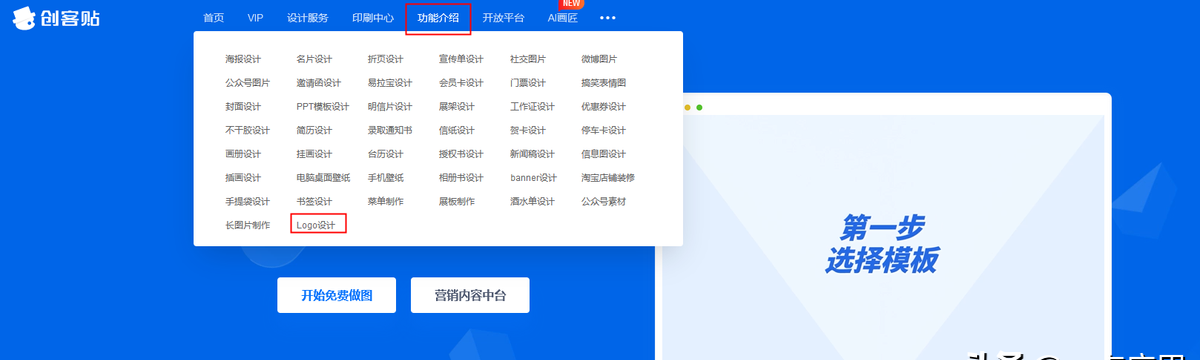1200x360 pixels.
Task: Open 不干胶设计
Action: pos(248,131)
